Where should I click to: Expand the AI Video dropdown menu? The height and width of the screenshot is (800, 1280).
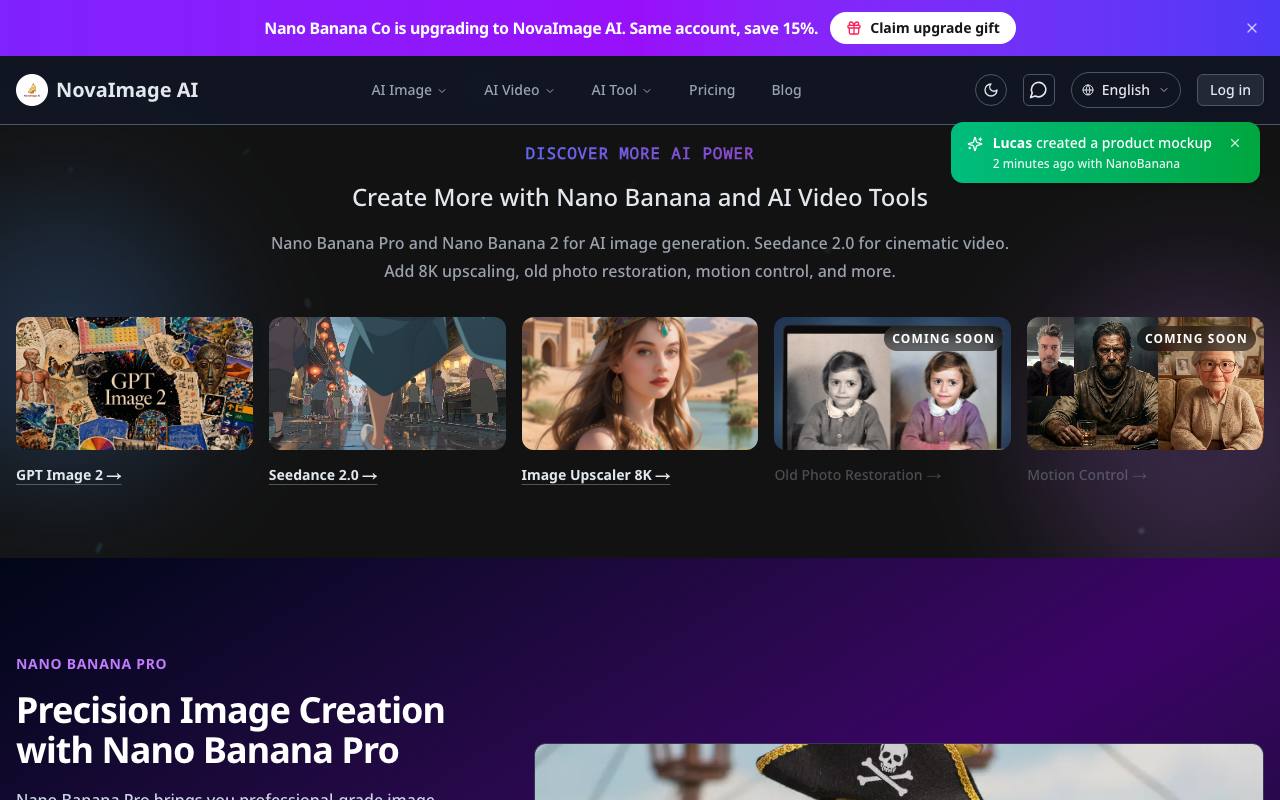519,90
